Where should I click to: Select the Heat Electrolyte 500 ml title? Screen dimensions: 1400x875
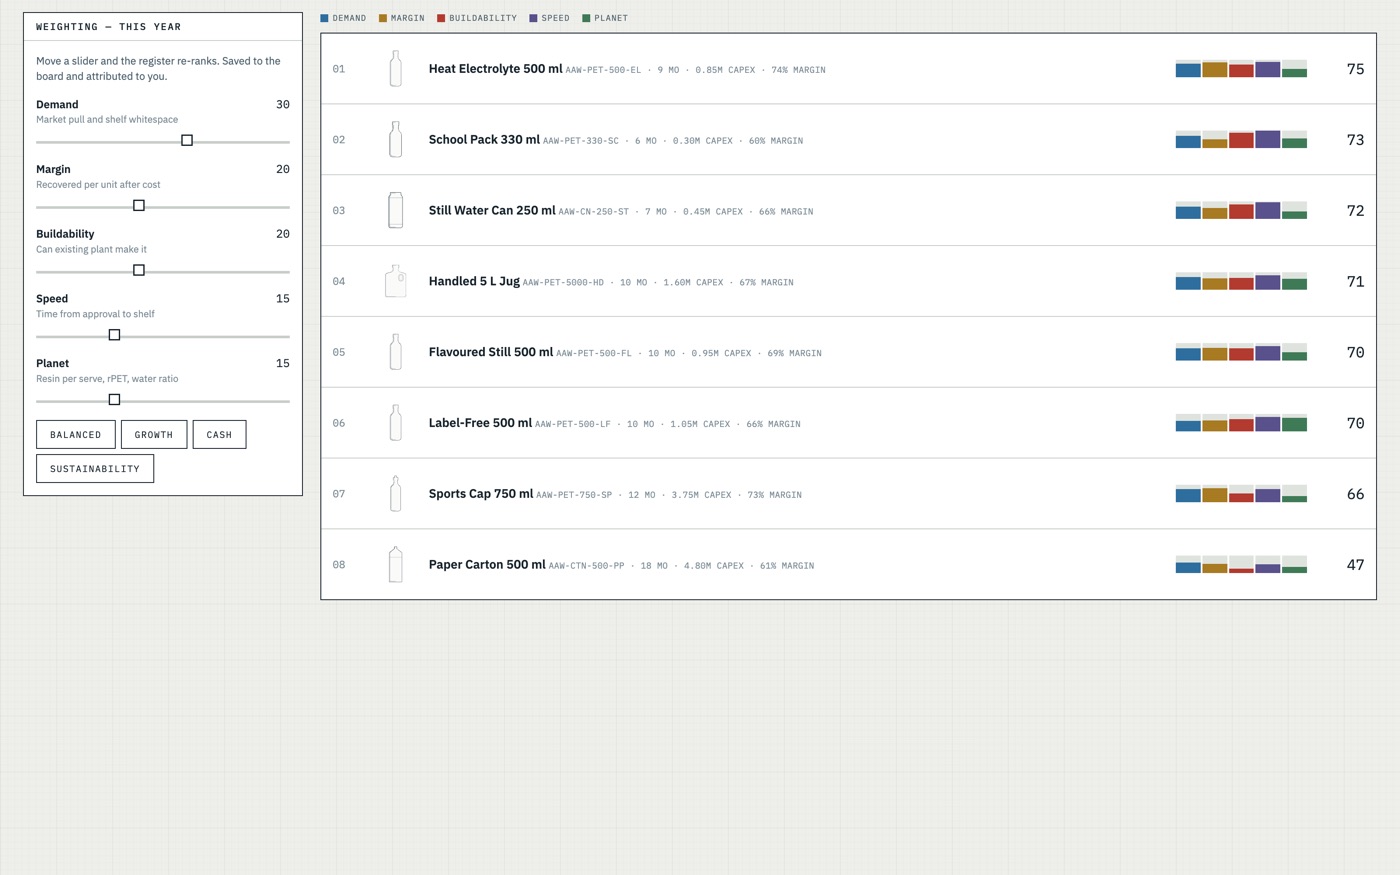495,69
